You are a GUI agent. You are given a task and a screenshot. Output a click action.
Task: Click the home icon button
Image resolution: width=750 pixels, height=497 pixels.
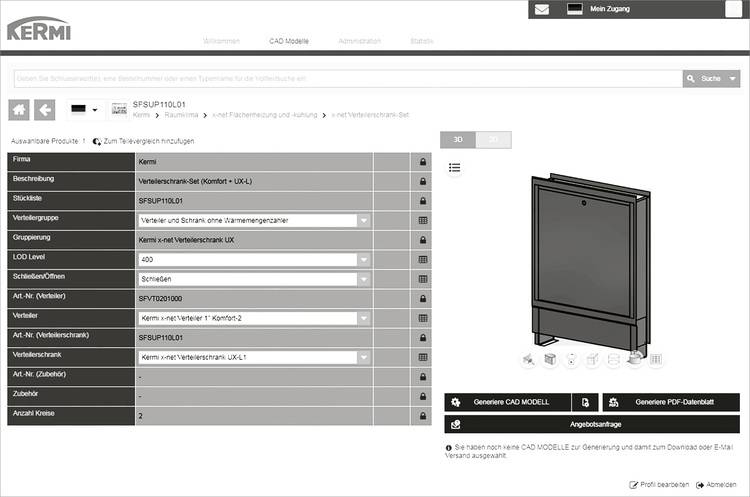(19, 109)
